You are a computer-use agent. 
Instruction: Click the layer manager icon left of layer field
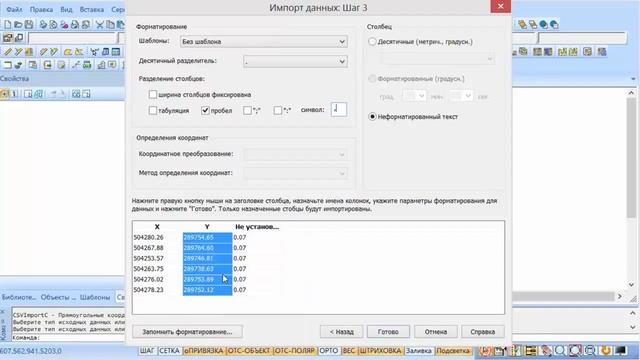(7, 38)
